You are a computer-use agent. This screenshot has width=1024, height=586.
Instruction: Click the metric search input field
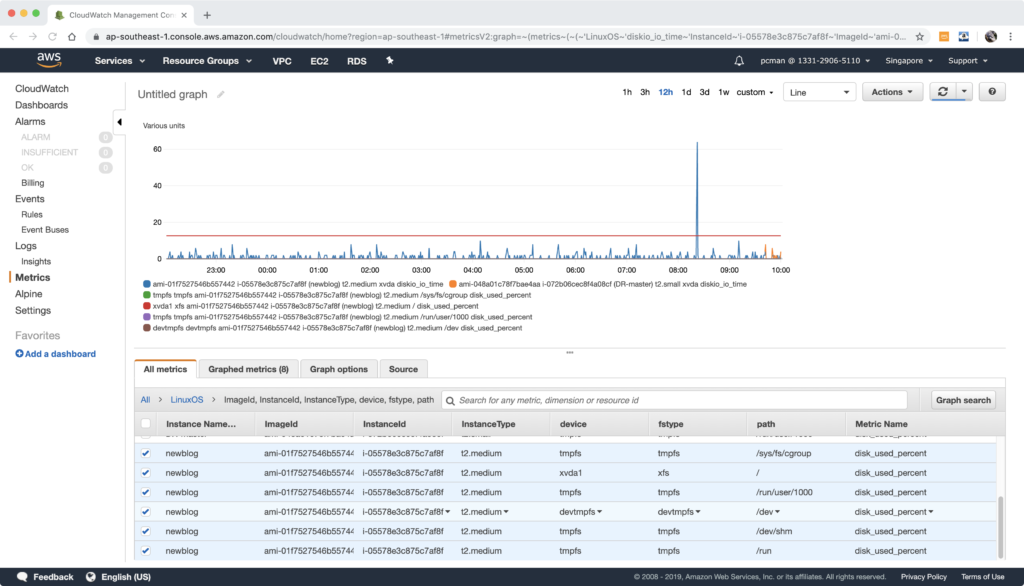675,400
